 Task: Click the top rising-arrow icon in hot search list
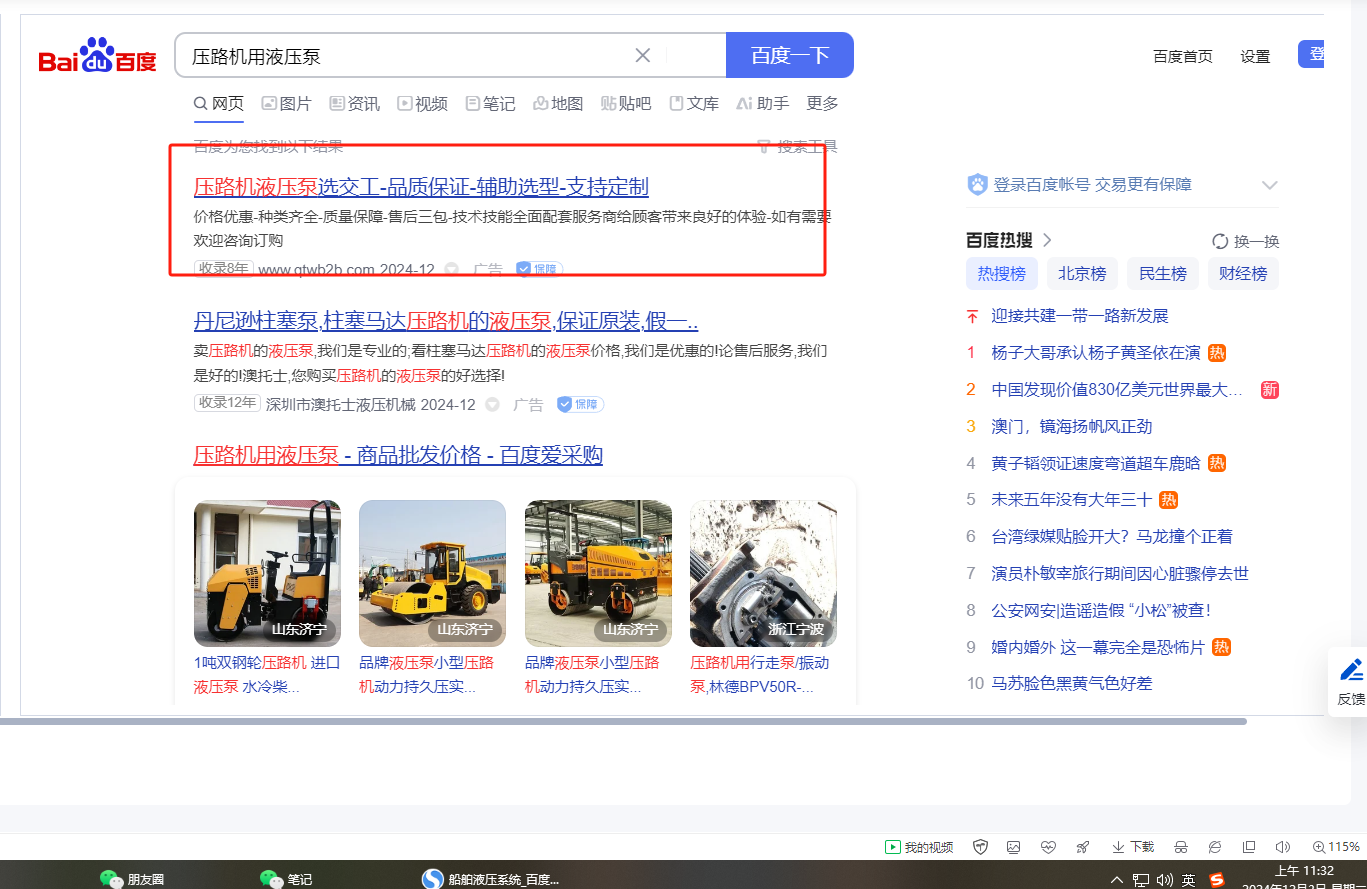972,316
